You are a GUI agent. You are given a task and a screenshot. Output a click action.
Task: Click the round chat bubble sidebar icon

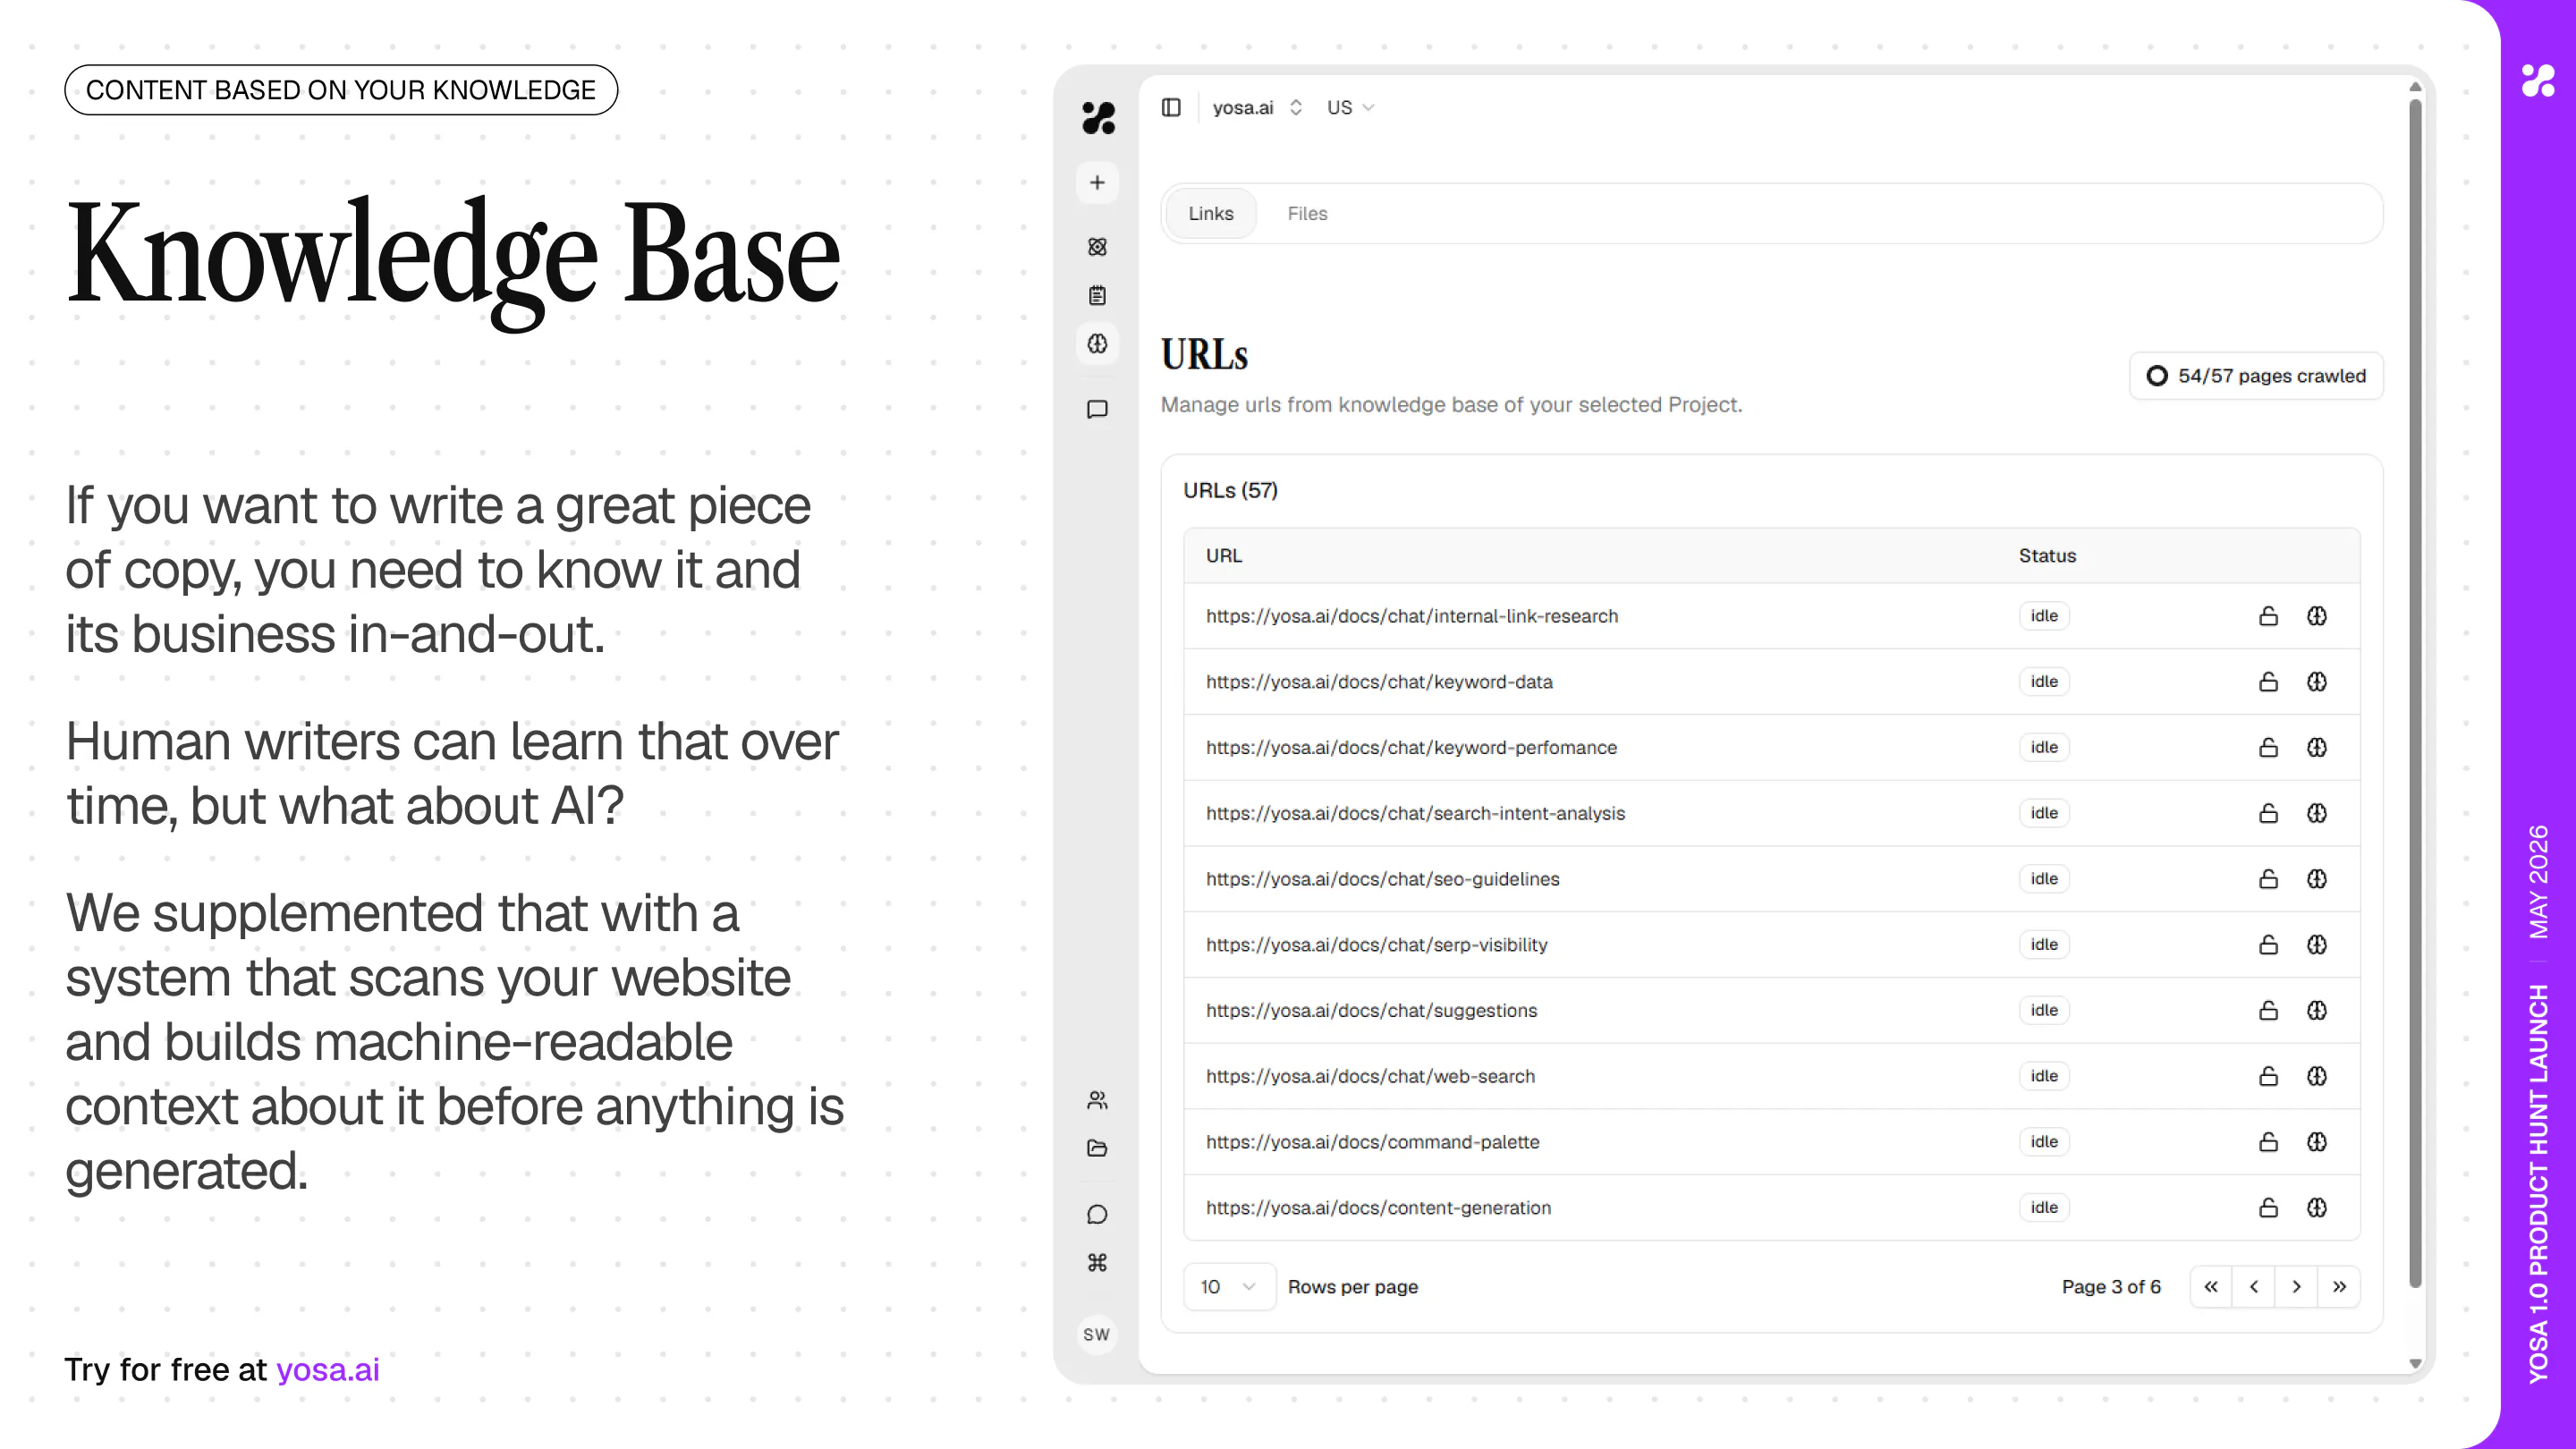tap(1097, 1214)
